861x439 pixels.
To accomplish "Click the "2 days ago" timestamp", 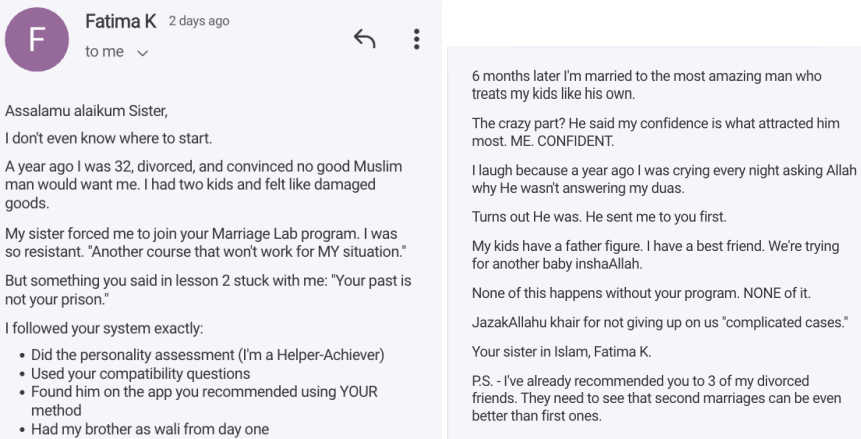I will [201, 22].
